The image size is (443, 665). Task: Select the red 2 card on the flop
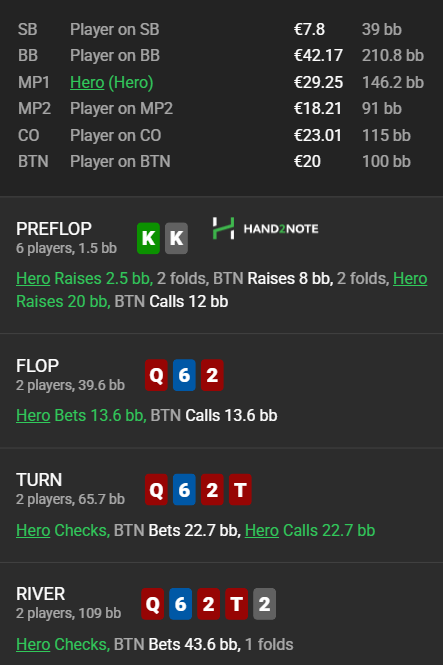[212, 375]
